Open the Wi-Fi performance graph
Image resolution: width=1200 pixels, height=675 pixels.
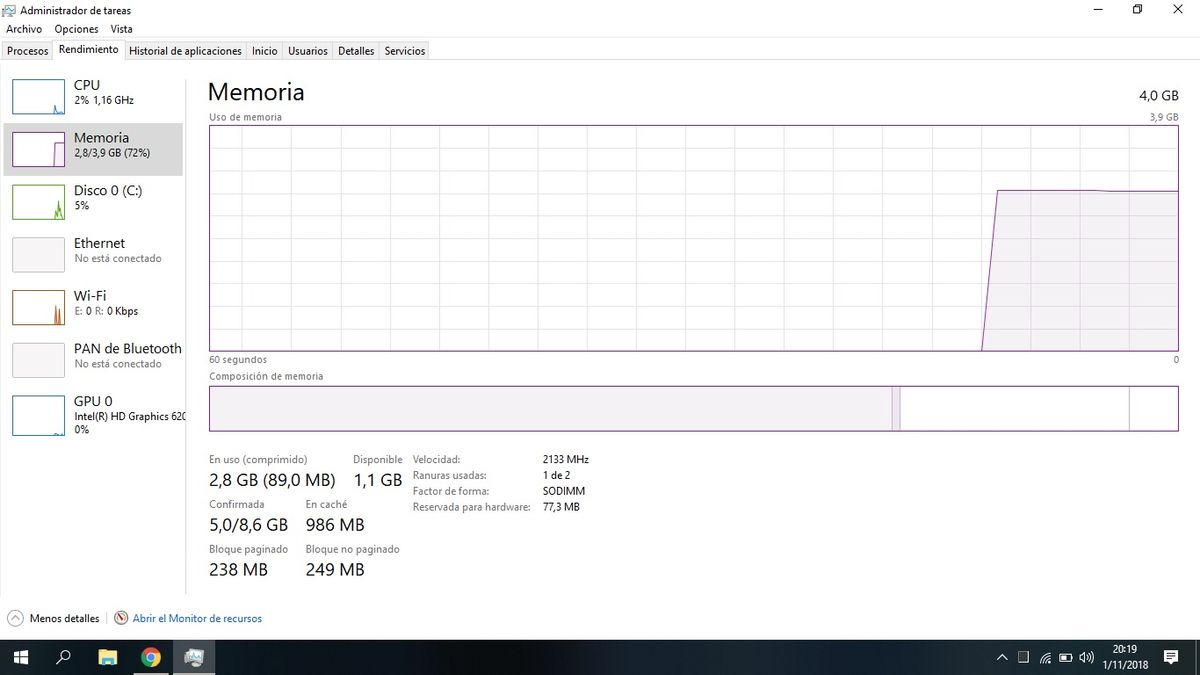[38, 307]
